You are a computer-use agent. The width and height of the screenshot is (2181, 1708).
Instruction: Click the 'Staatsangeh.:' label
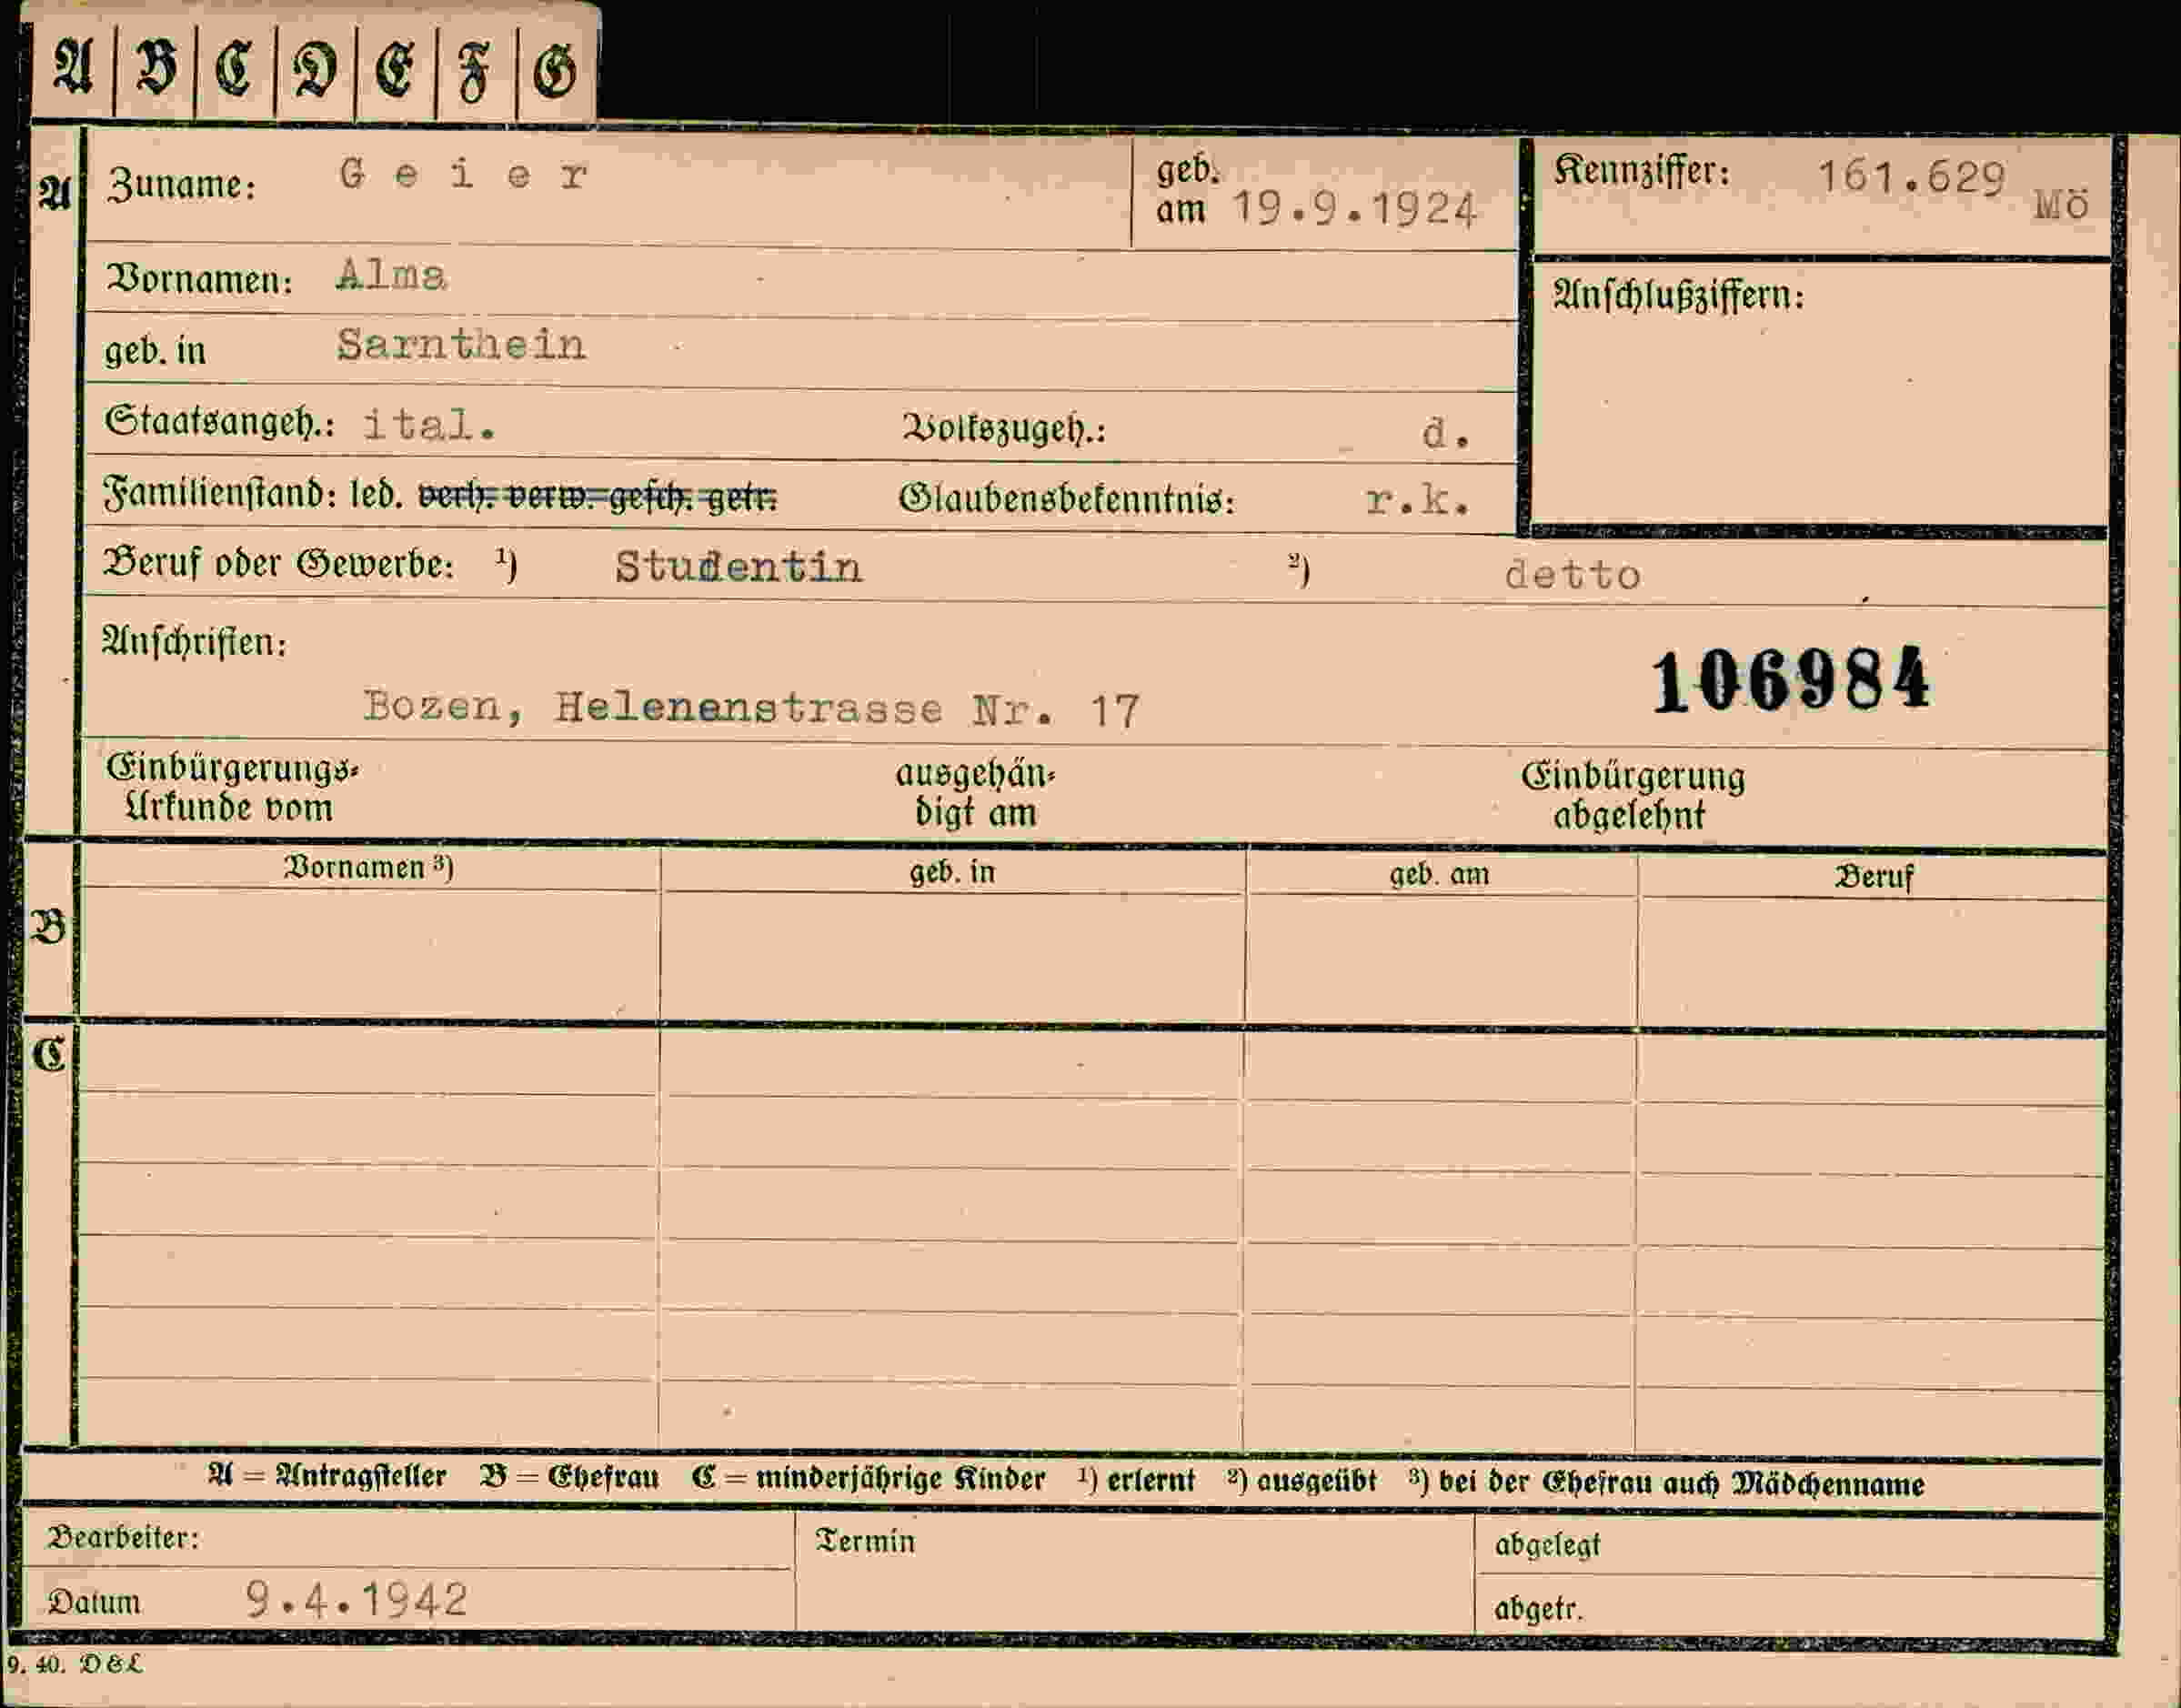pos(219,422)
